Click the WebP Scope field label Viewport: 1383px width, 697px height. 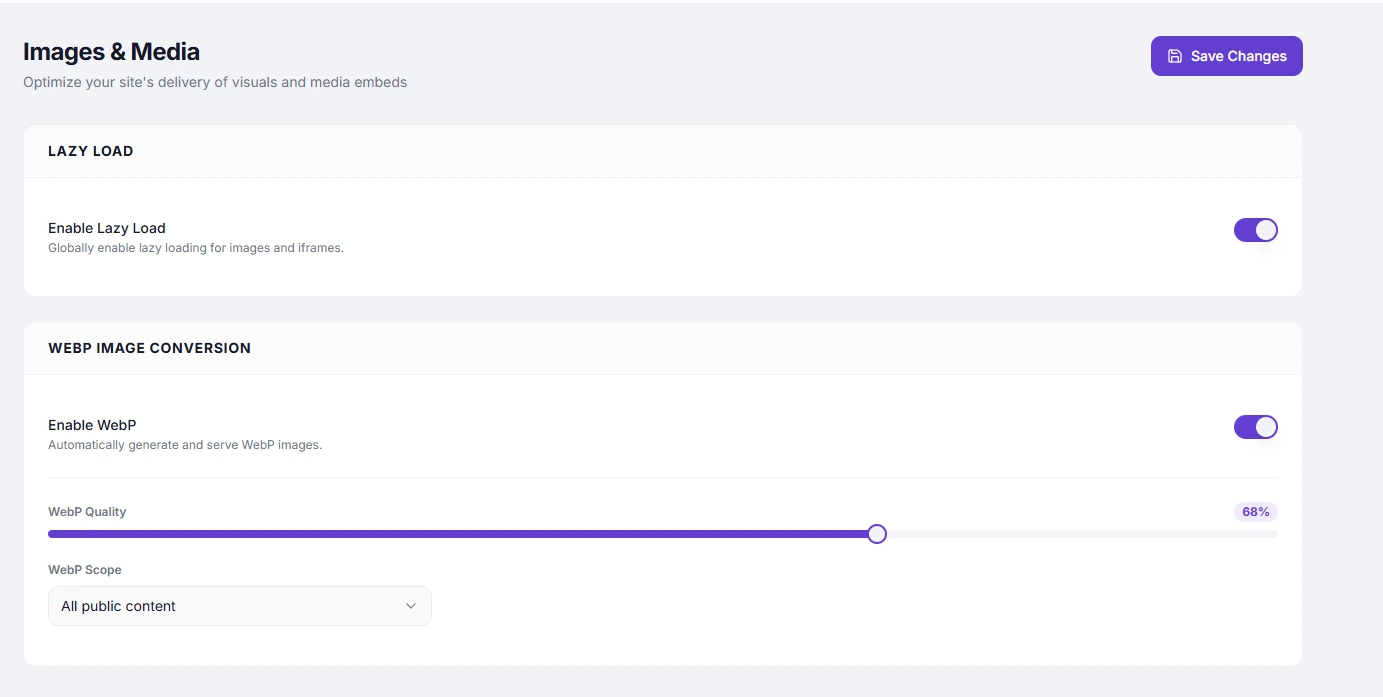click(x=85, y=570)
